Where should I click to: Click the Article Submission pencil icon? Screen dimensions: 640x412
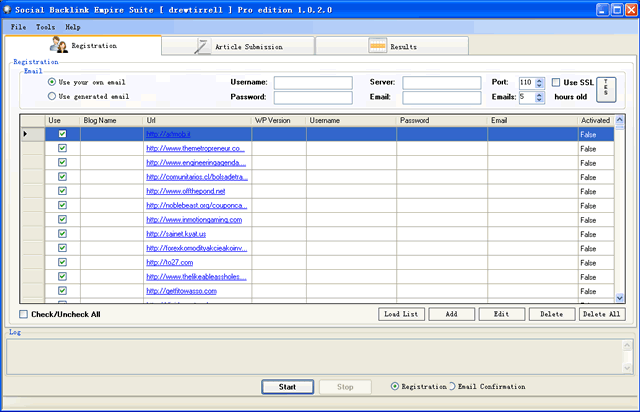[x=202, y=47]
